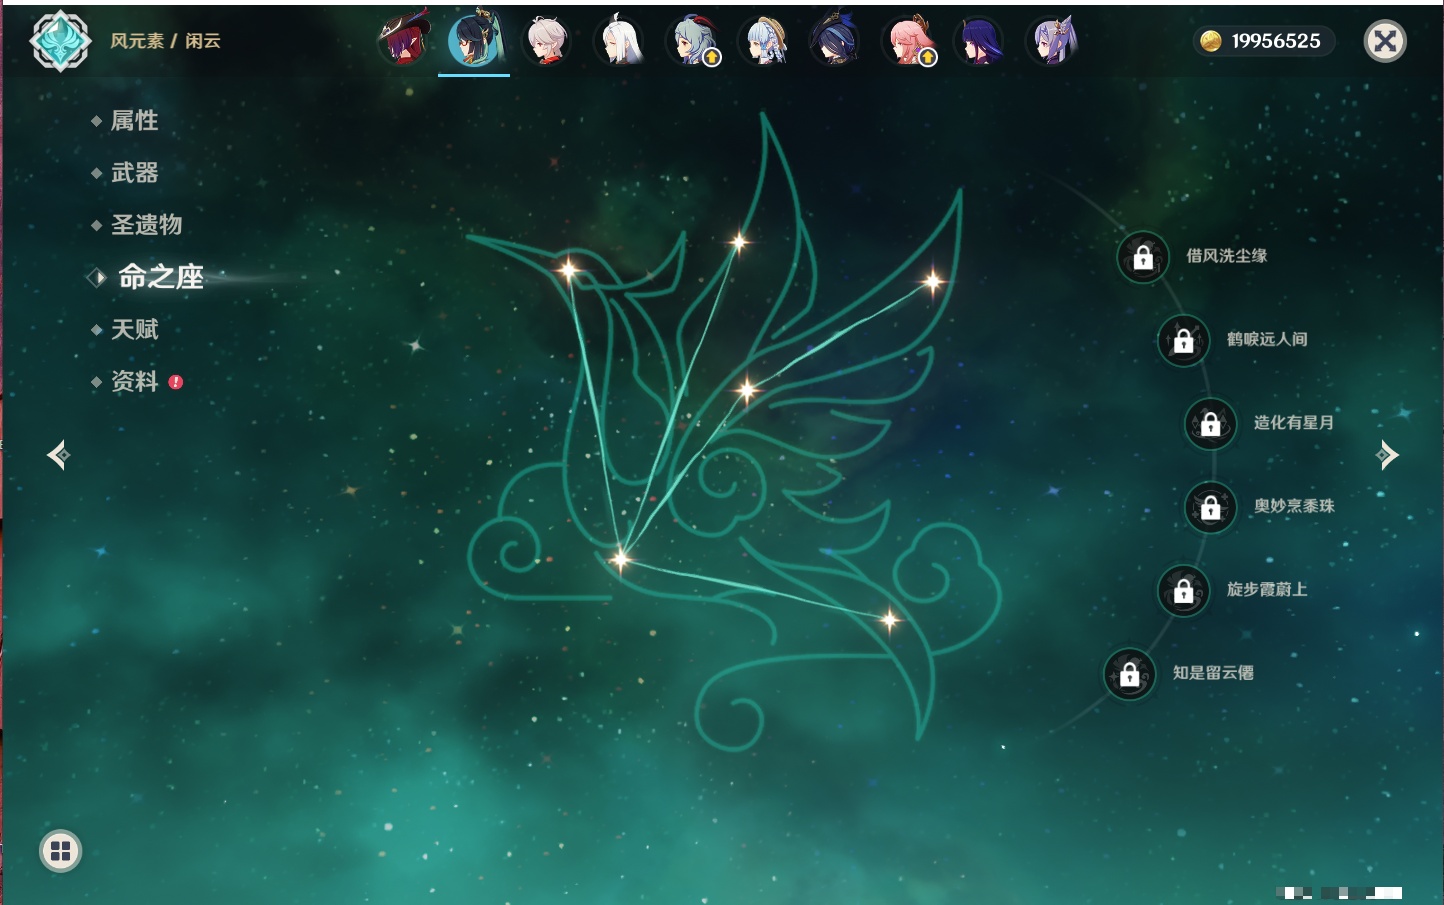Viewport: 1444px width, 905px height.
Task: Open the 奥妙烹黍珠 constellation label
Action: click(1294, 506)
